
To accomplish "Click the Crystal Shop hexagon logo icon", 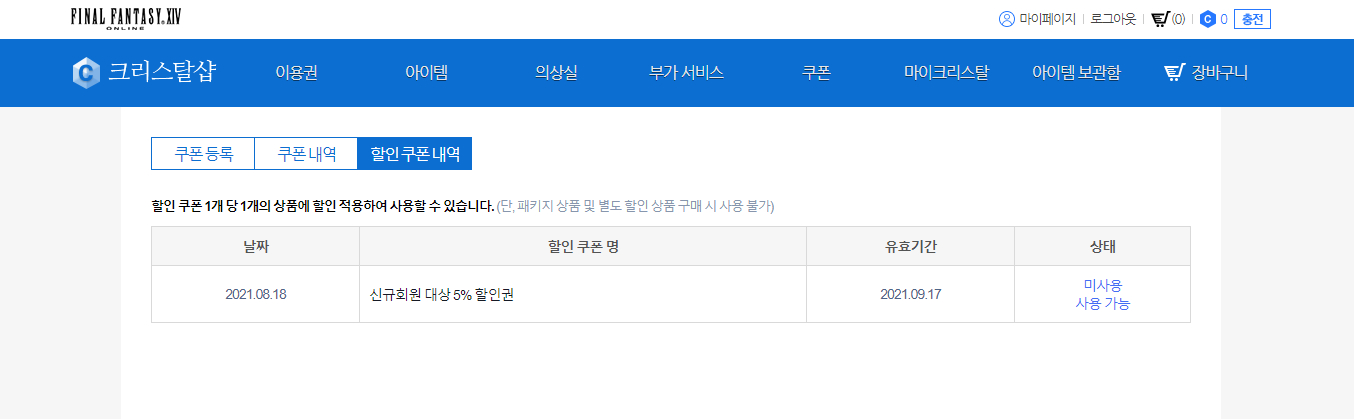I will coord(86,73).
